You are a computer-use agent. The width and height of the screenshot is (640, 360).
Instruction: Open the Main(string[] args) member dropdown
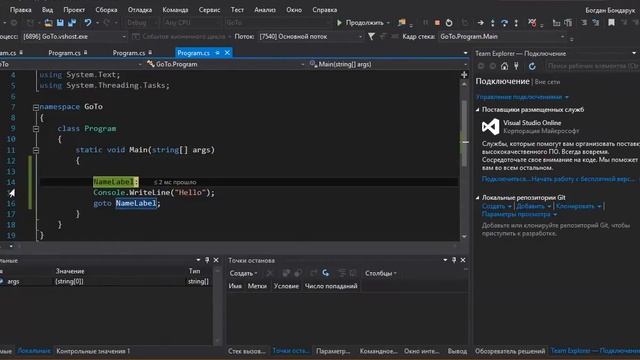pyautogui.click(x=388, y=64)
